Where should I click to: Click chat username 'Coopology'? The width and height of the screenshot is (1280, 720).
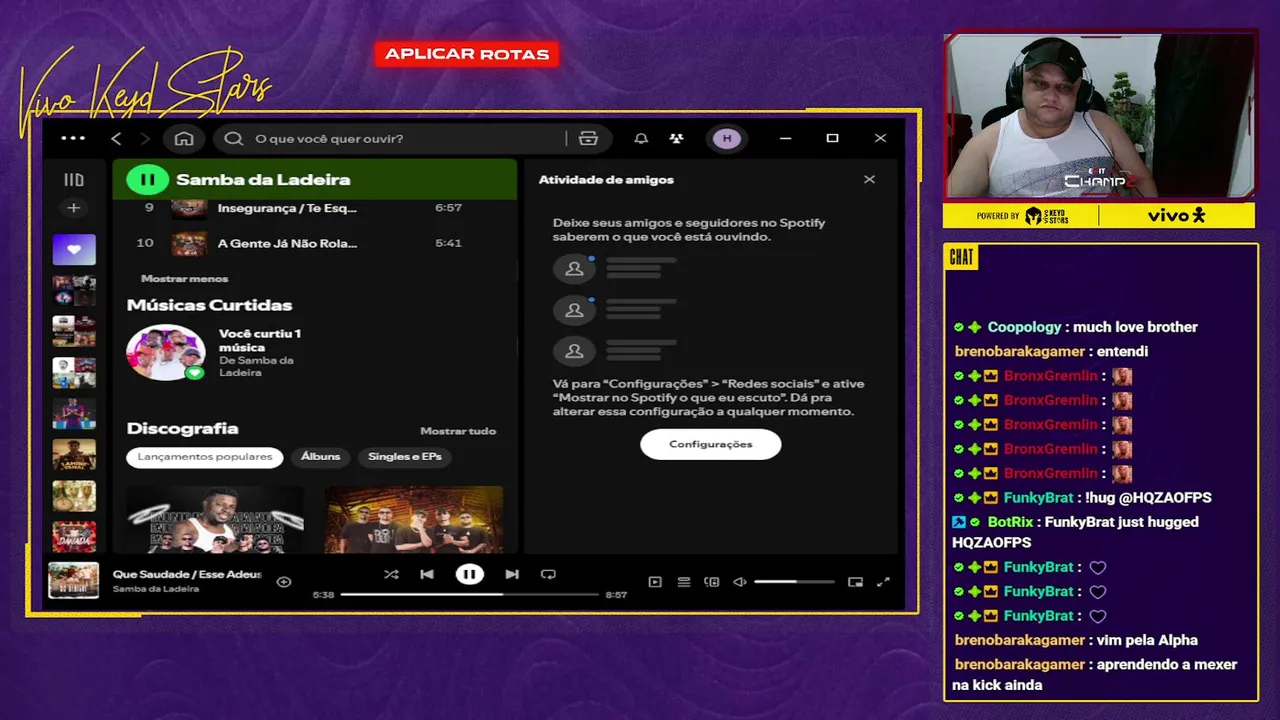tap(1024, 327)
